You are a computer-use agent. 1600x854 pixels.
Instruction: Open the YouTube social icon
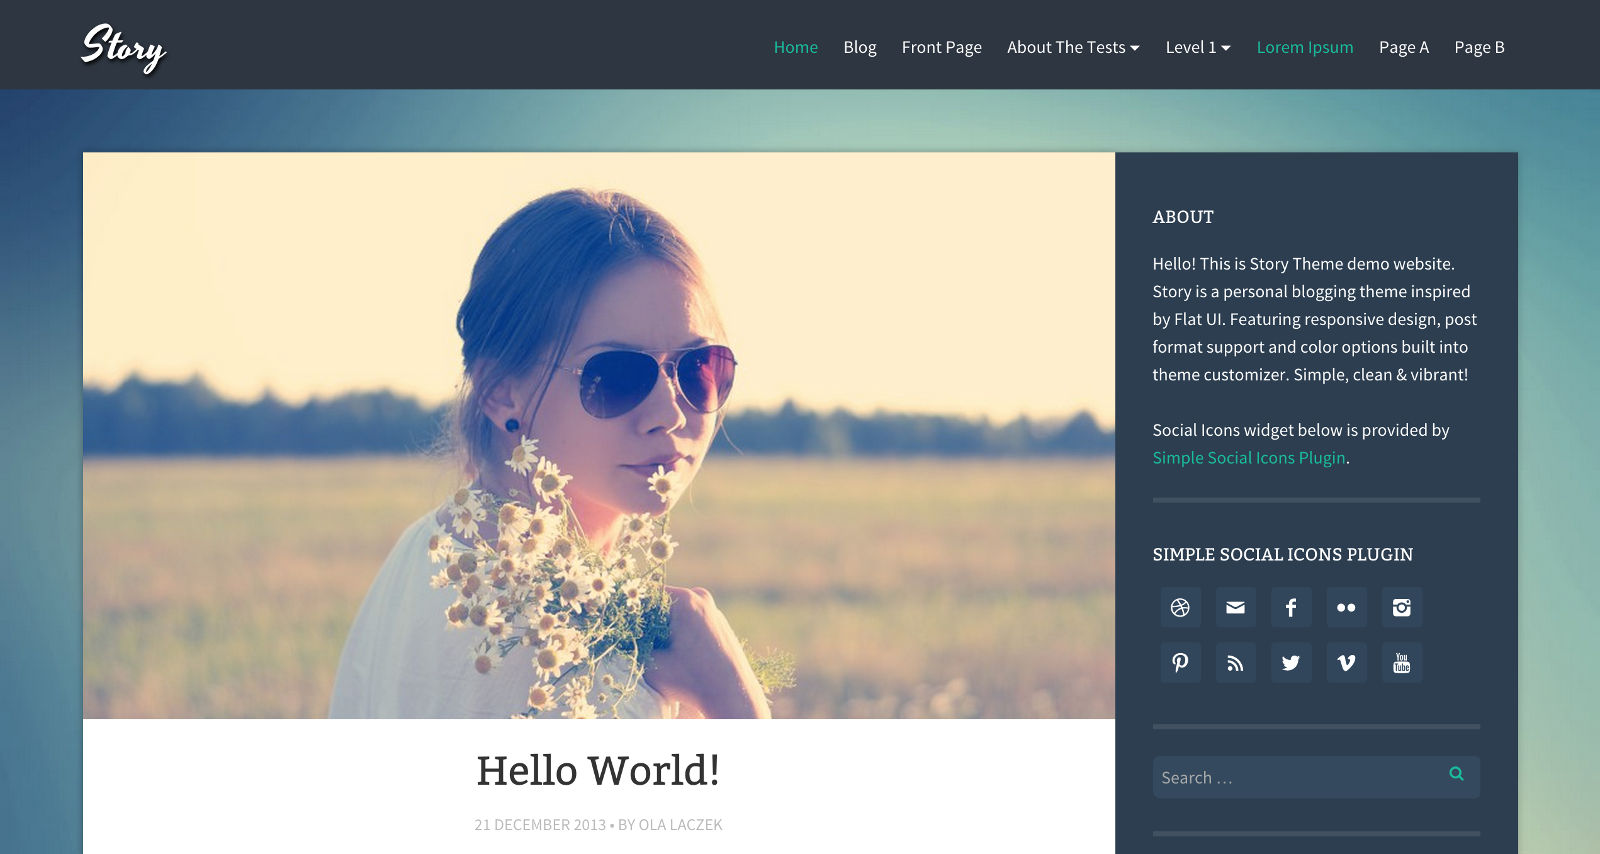[x=1402, y=662]
